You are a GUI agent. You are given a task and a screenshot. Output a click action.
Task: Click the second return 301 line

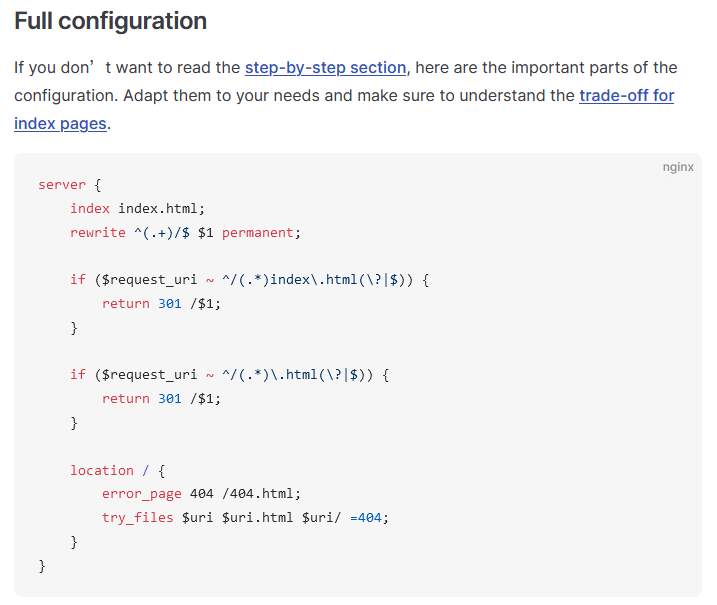click(161, 399)
